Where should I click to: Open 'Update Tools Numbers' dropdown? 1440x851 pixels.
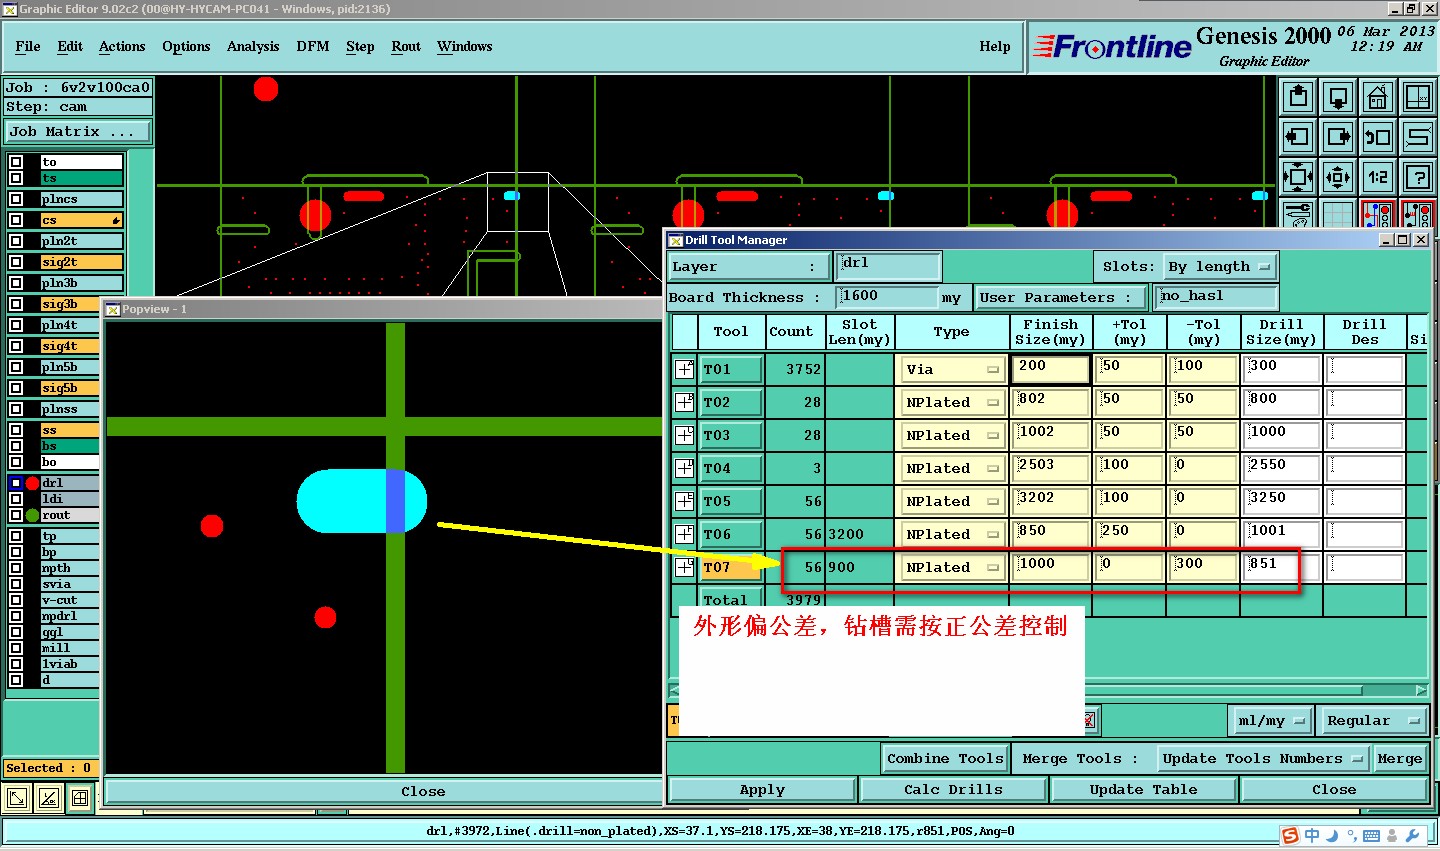click(1263, 758)
